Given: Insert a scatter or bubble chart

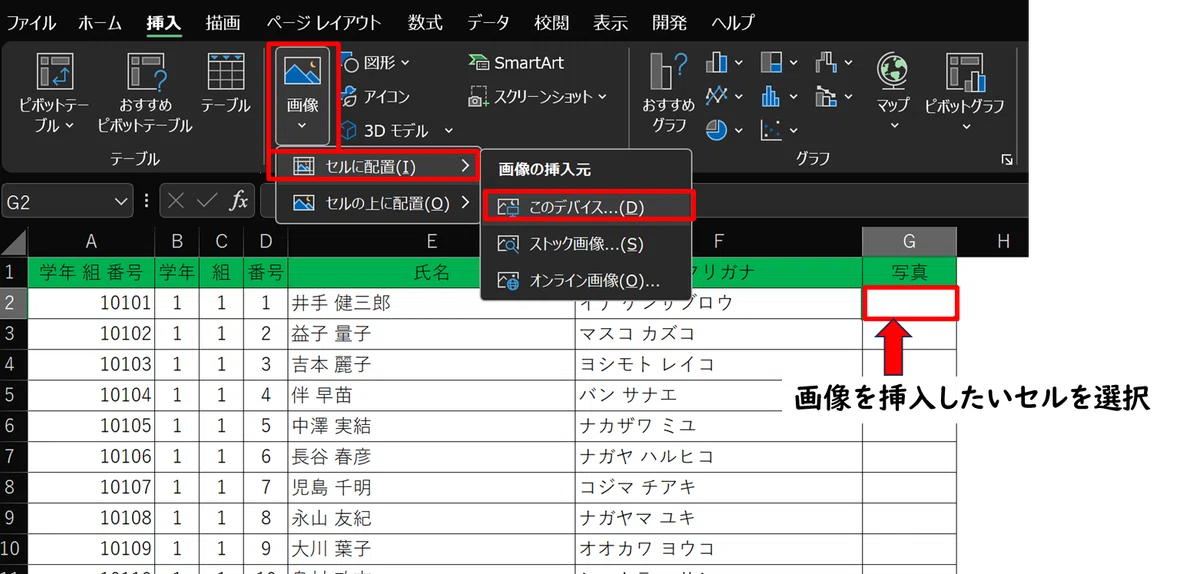Looking at the screenshot, I should [x=770, y=130].
